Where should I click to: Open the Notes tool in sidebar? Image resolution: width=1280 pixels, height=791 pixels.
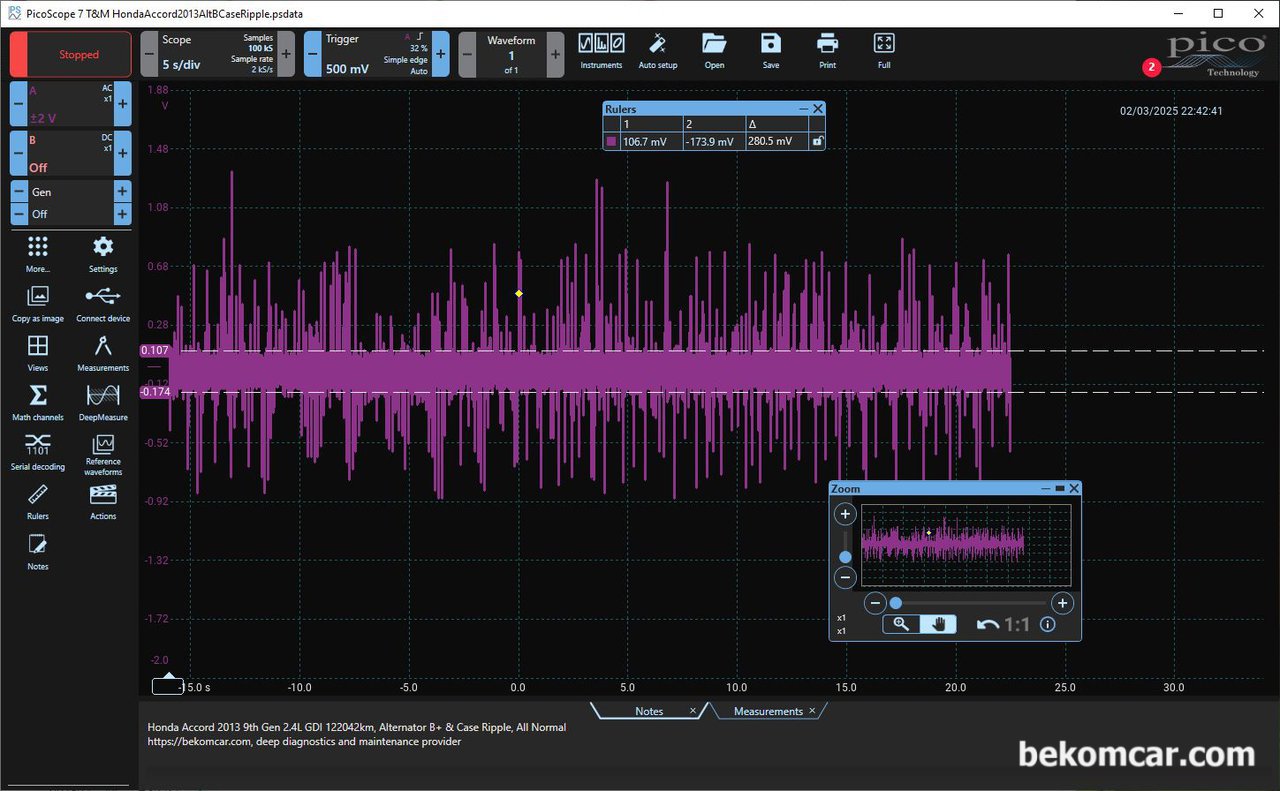pos(38,551)
